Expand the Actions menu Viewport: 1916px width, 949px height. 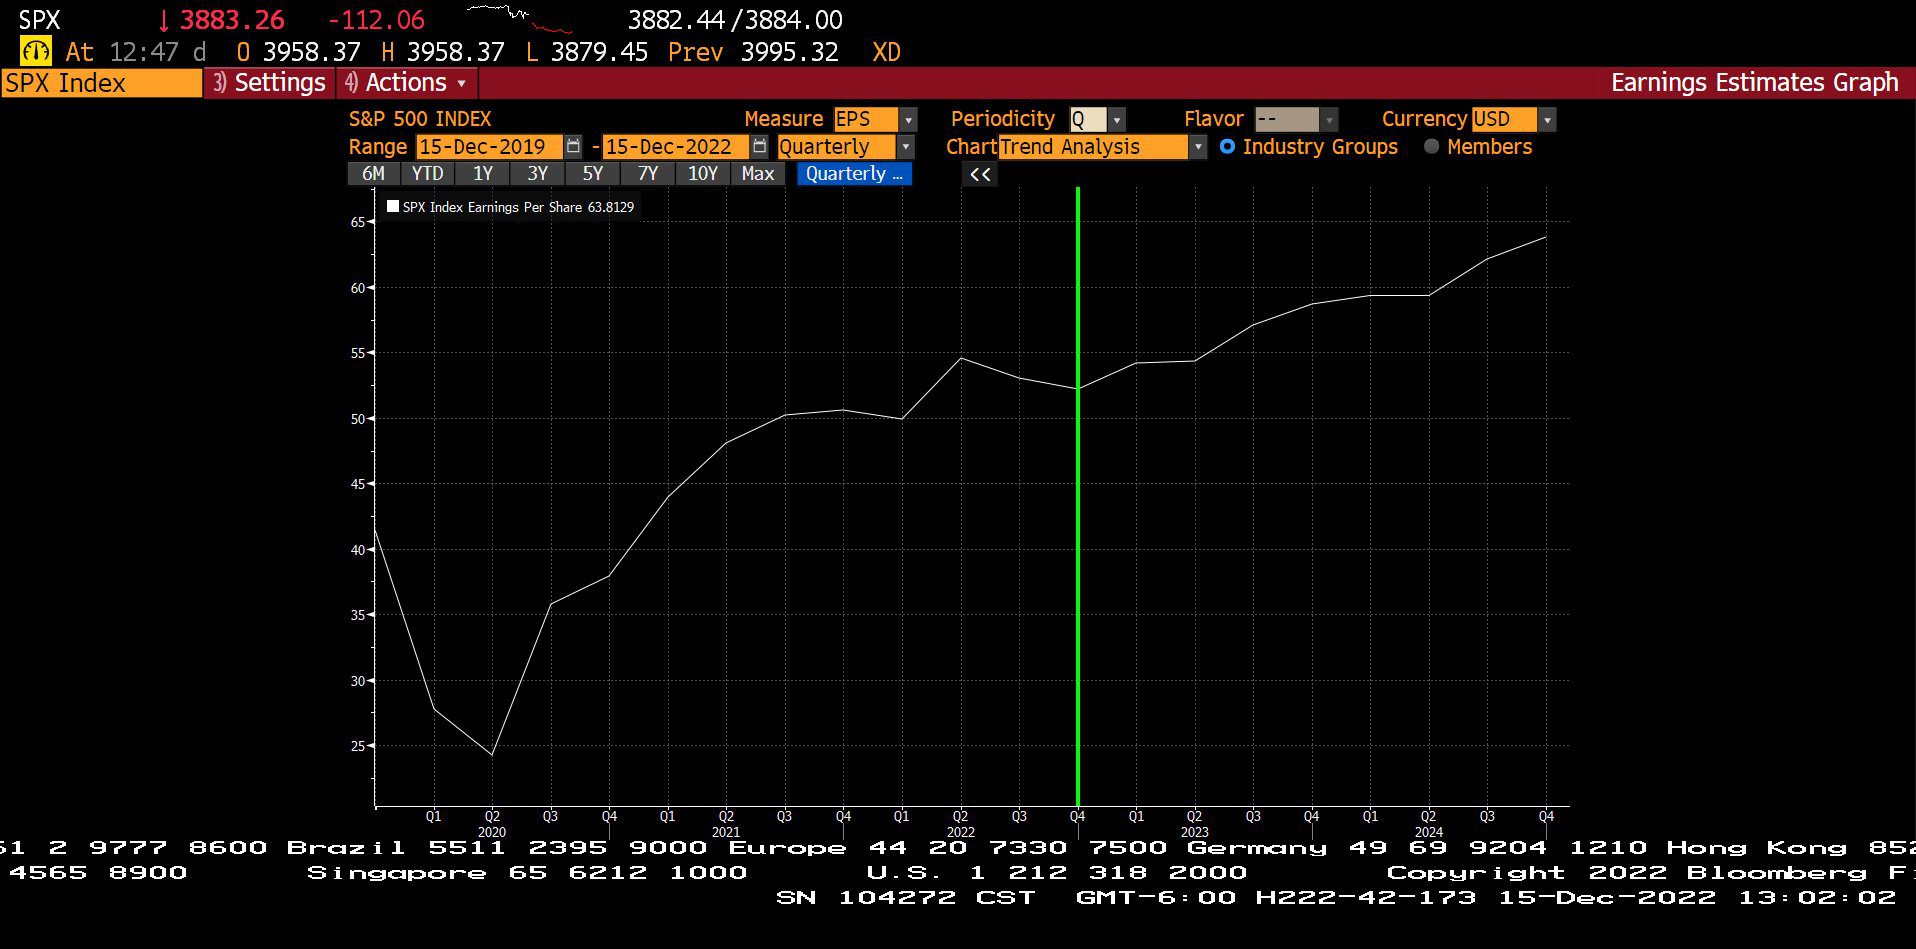coord(406,82)
